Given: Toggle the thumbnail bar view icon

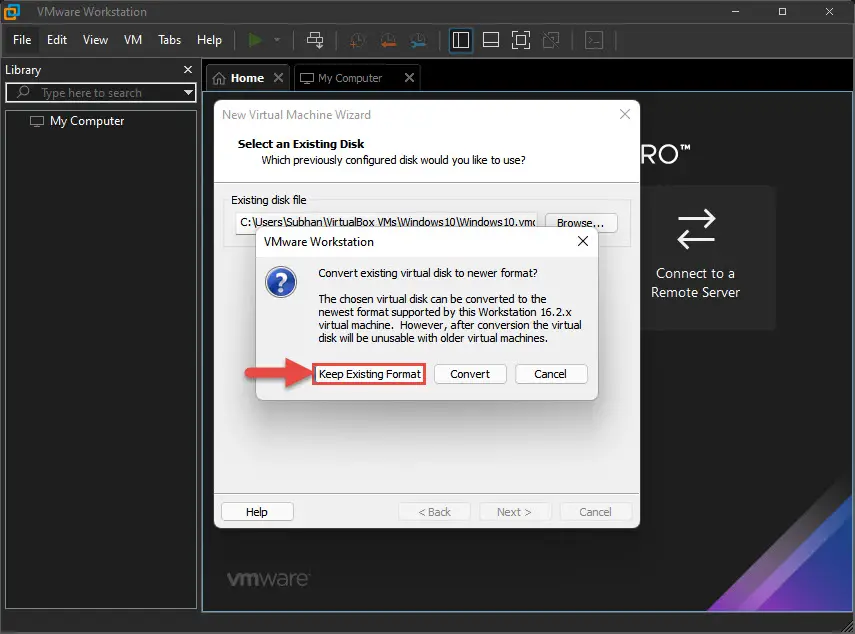Looking at the screenshot, I should (x=491, y=40).
